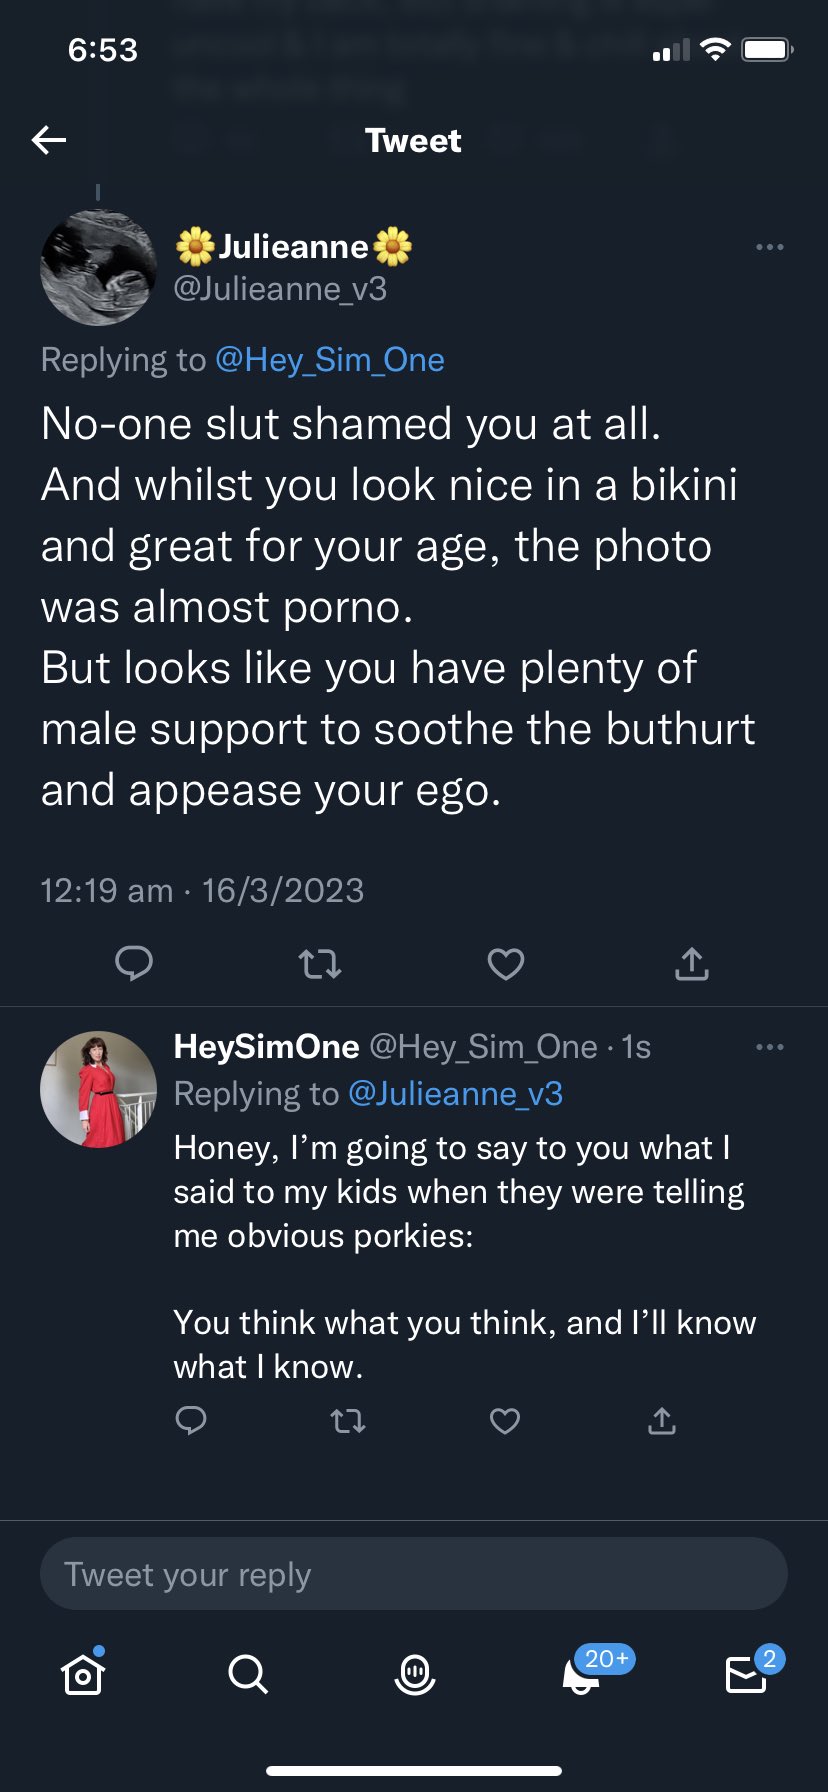This screenshot has height=1792, width=828.
Task: Open the Home tab
Action: click(83, 1673)
